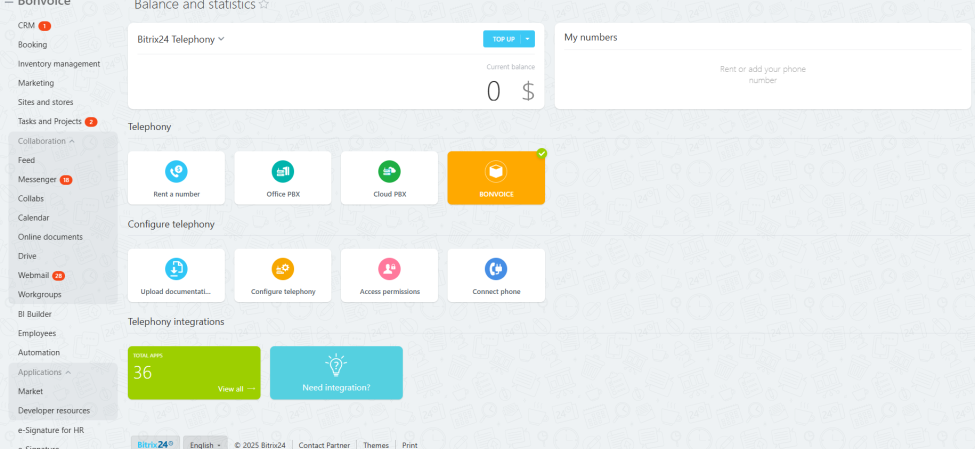Click the green checkmark on BONVOICE tile
975x449 pixels.
click(x=542, y=153)
